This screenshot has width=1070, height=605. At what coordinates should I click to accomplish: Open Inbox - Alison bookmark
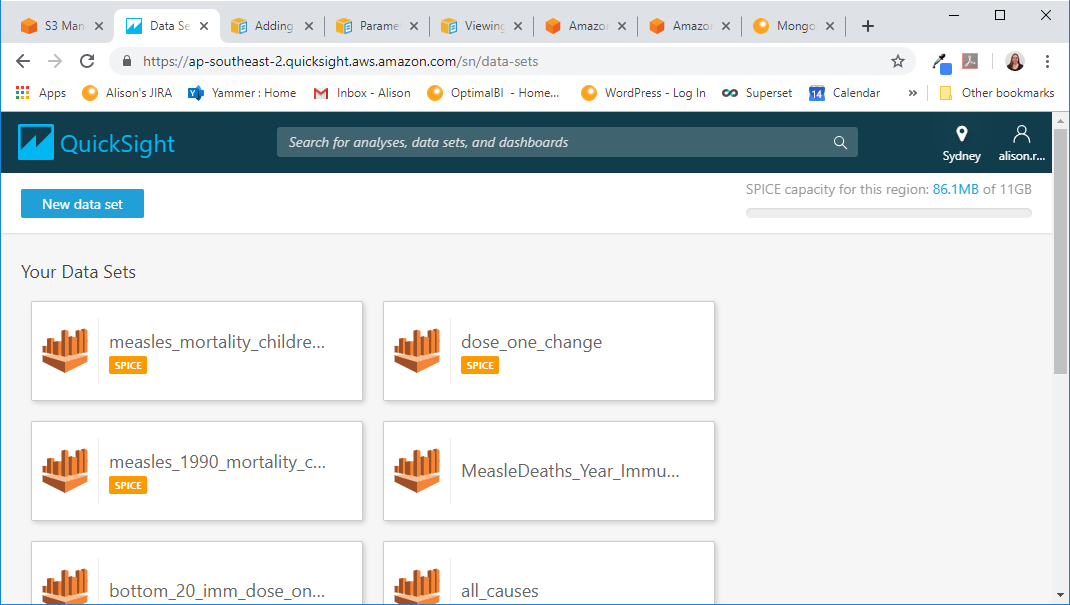click(362, 93)
